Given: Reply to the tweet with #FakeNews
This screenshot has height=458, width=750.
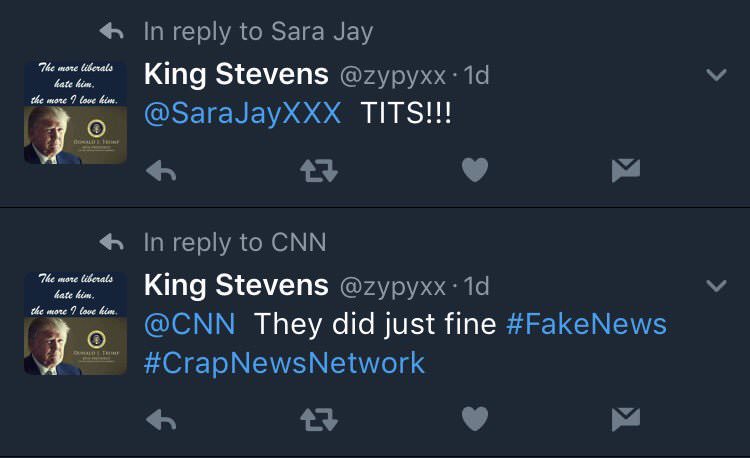Looking at the screenshot, I should [161, 420].
